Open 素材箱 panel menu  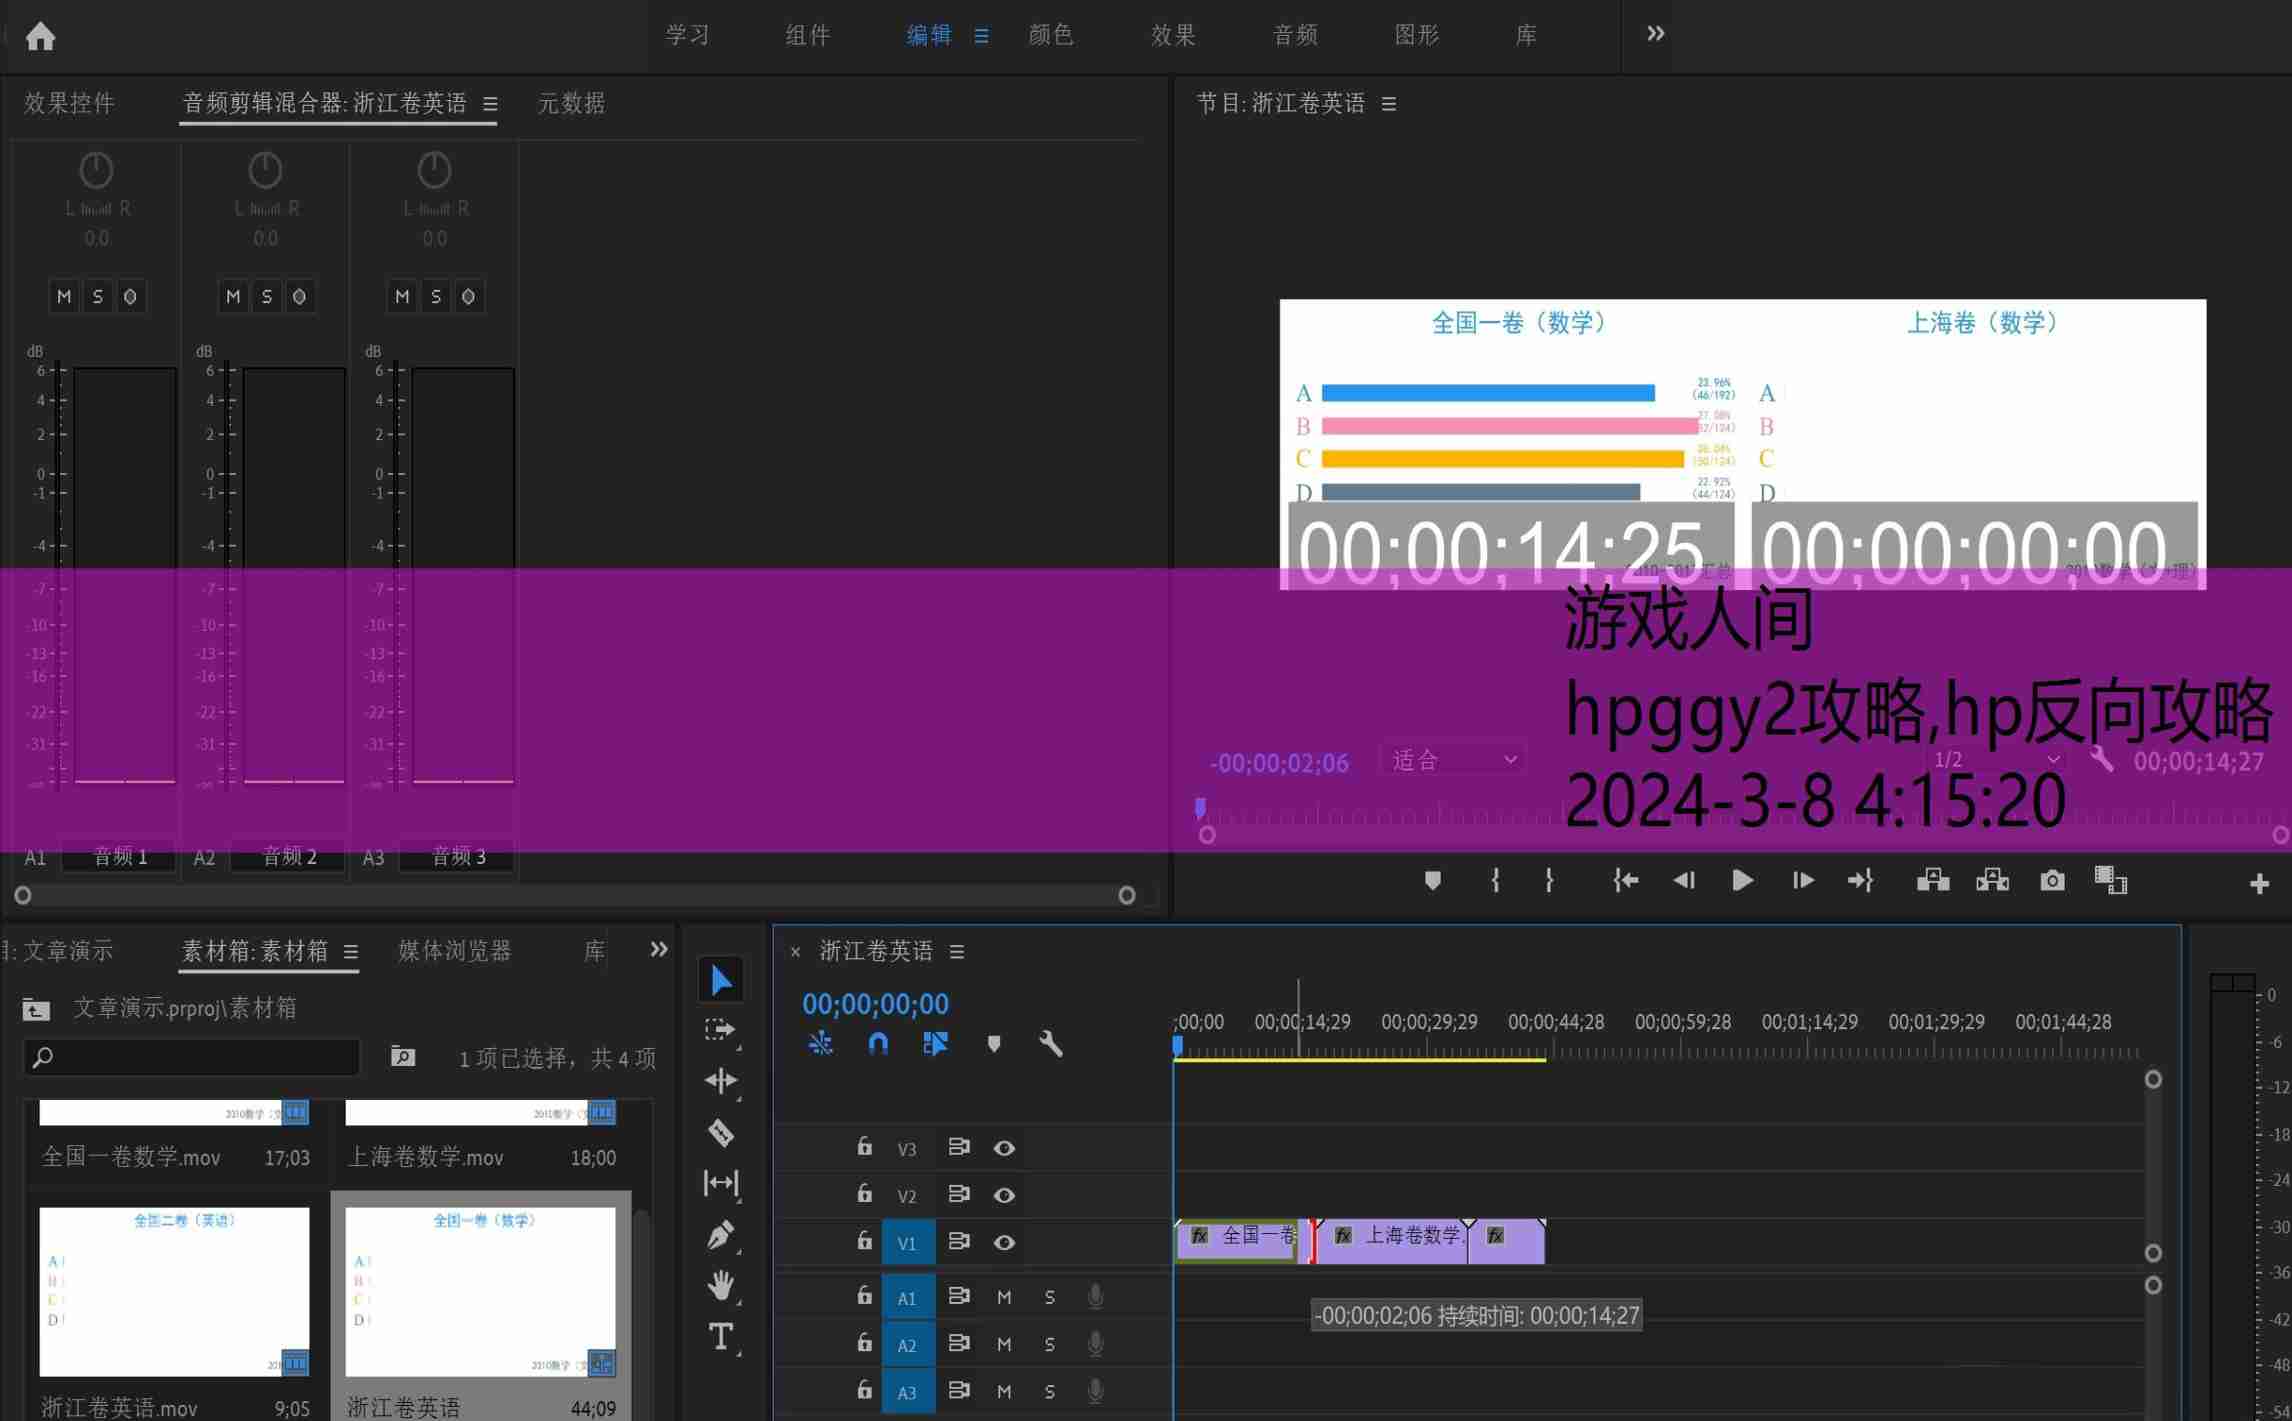[351, 952]
